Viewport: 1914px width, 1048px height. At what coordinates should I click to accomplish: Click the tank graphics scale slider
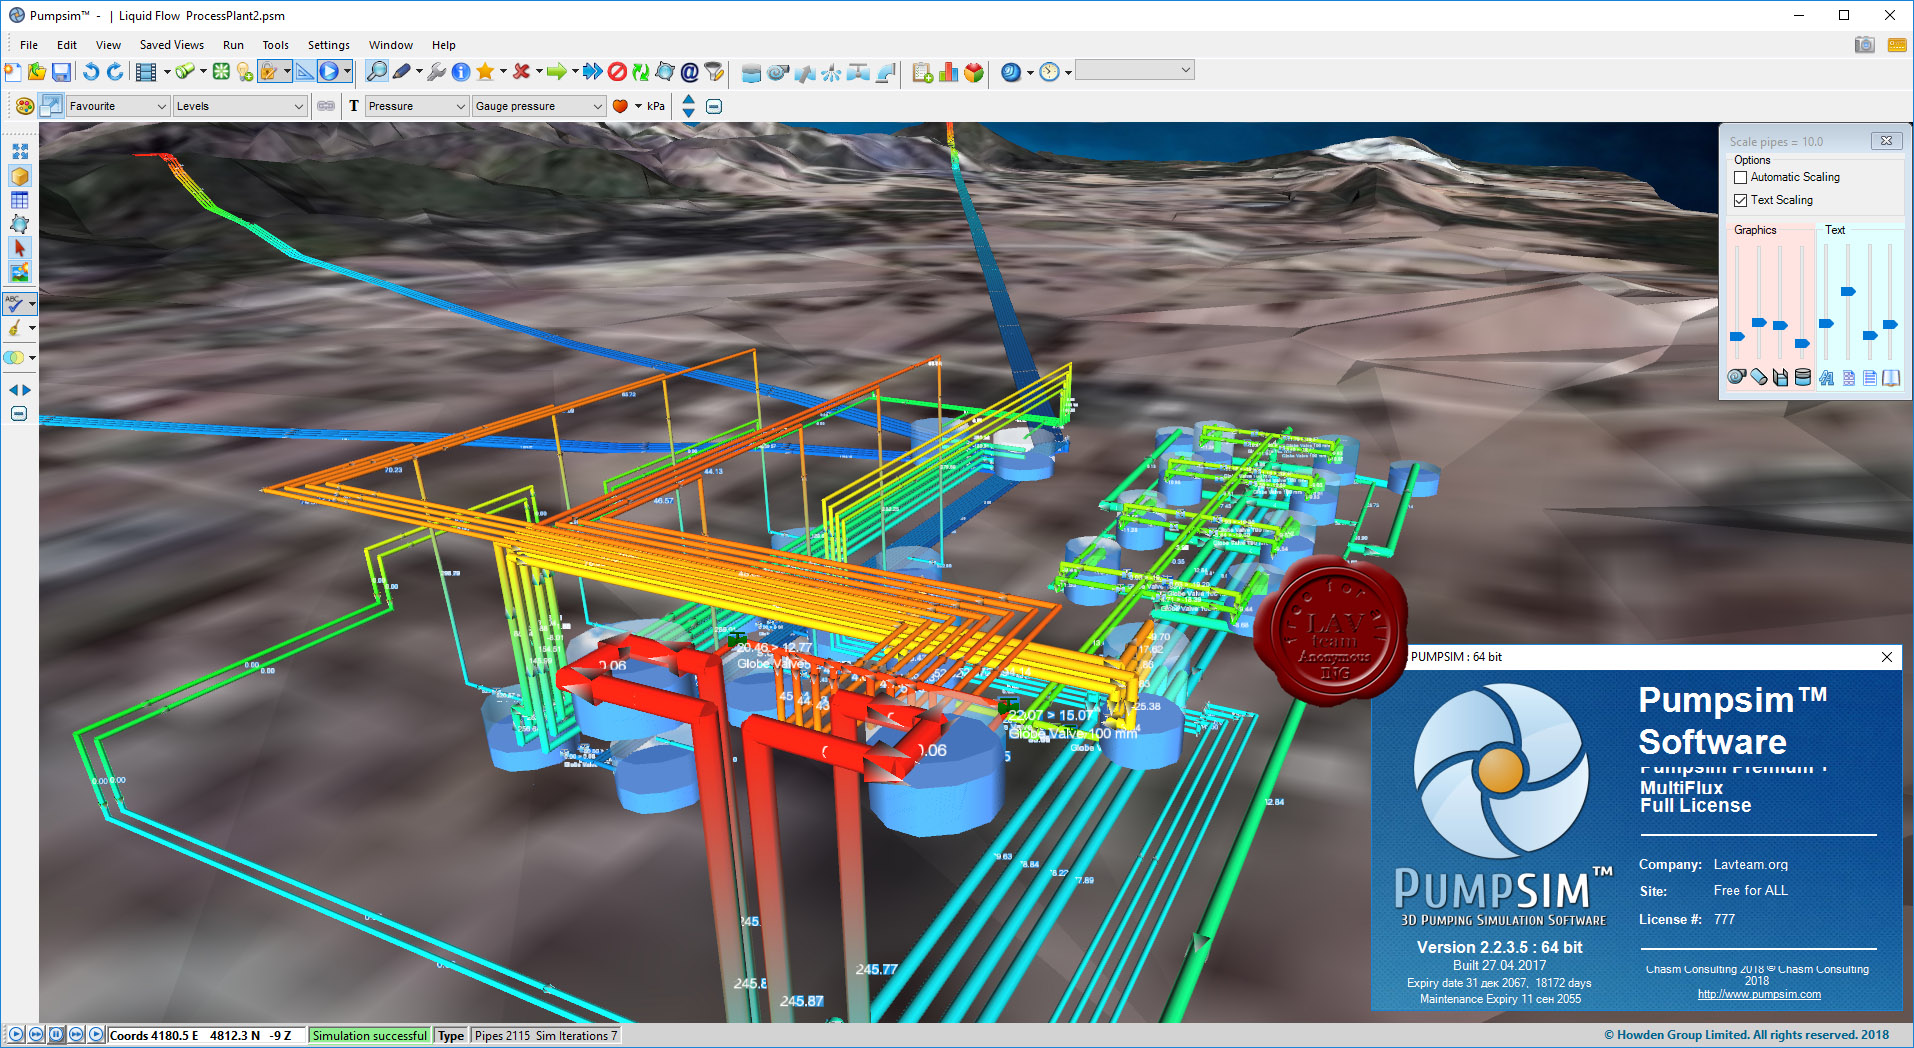tap(1802, 343)
